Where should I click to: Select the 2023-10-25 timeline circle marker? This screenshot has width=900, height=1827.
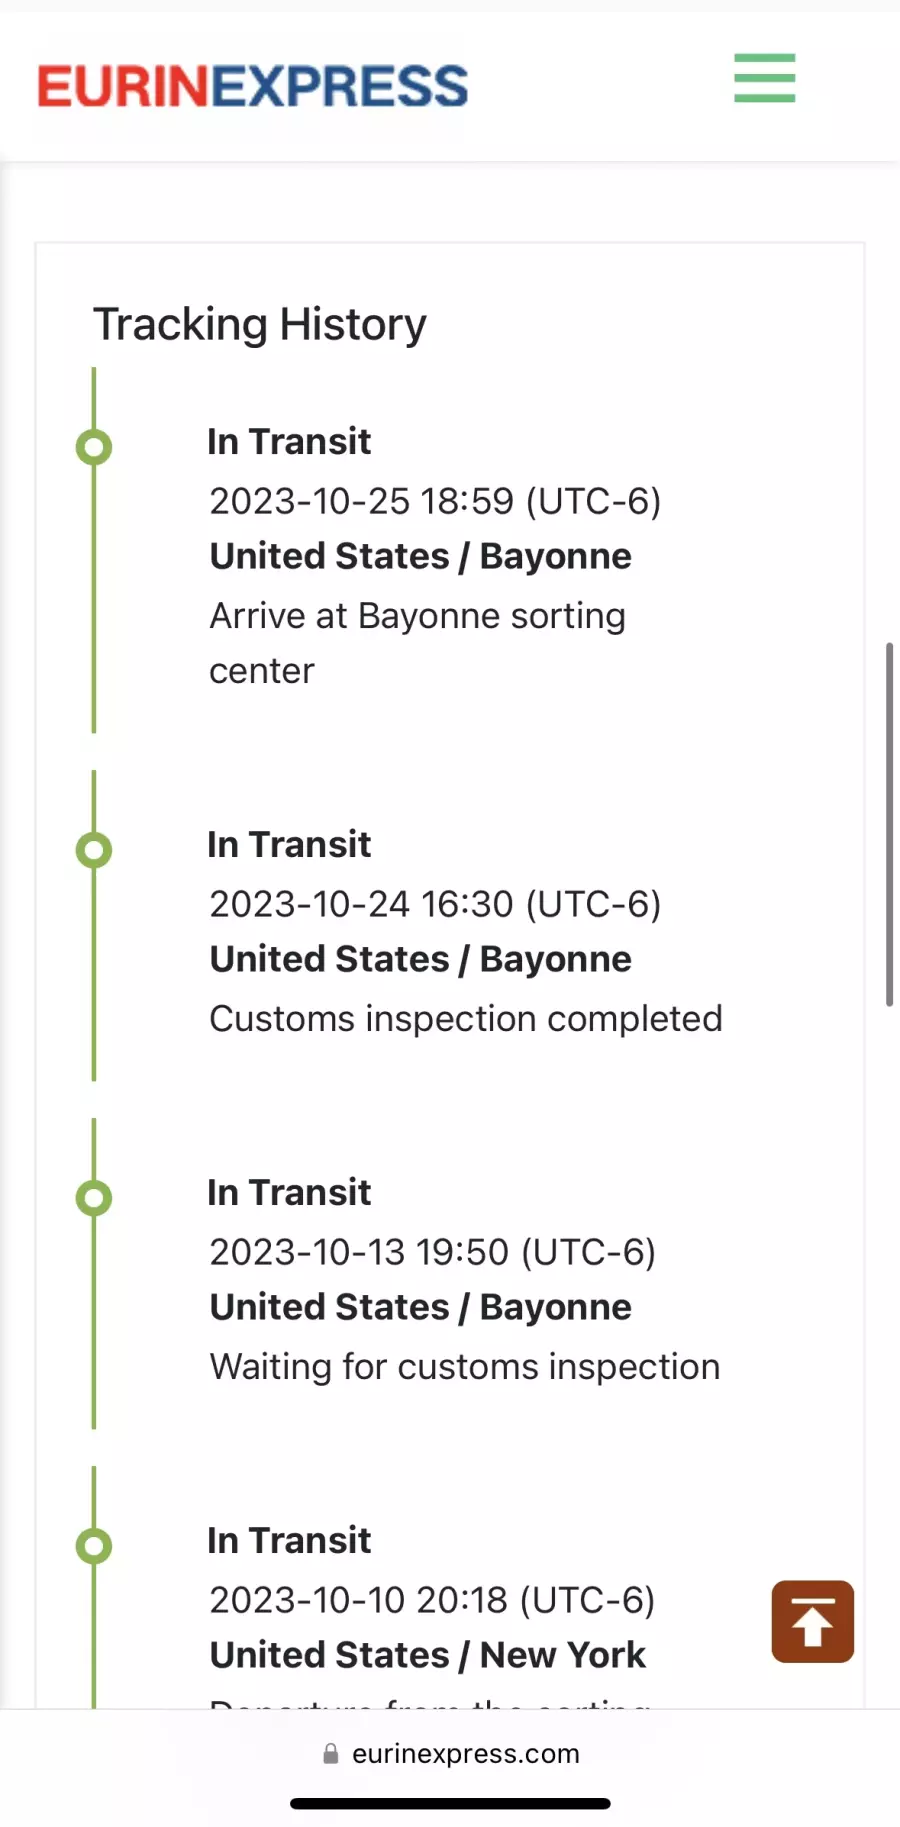click(94, 447)
